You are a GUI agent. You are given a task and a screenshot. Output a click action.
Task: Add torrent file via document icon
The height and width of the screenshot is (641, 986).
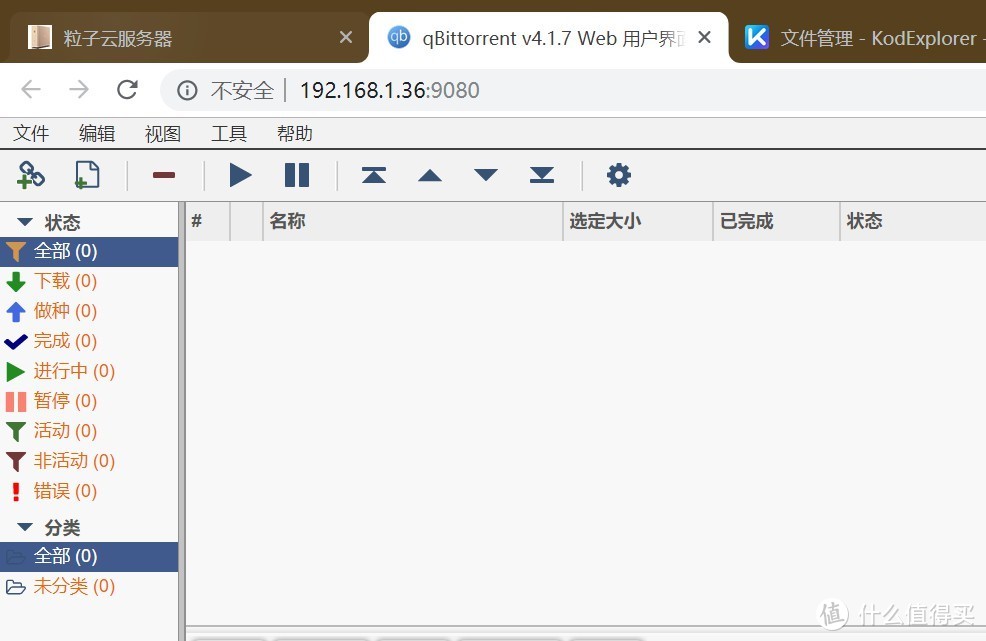pos(87,175)
